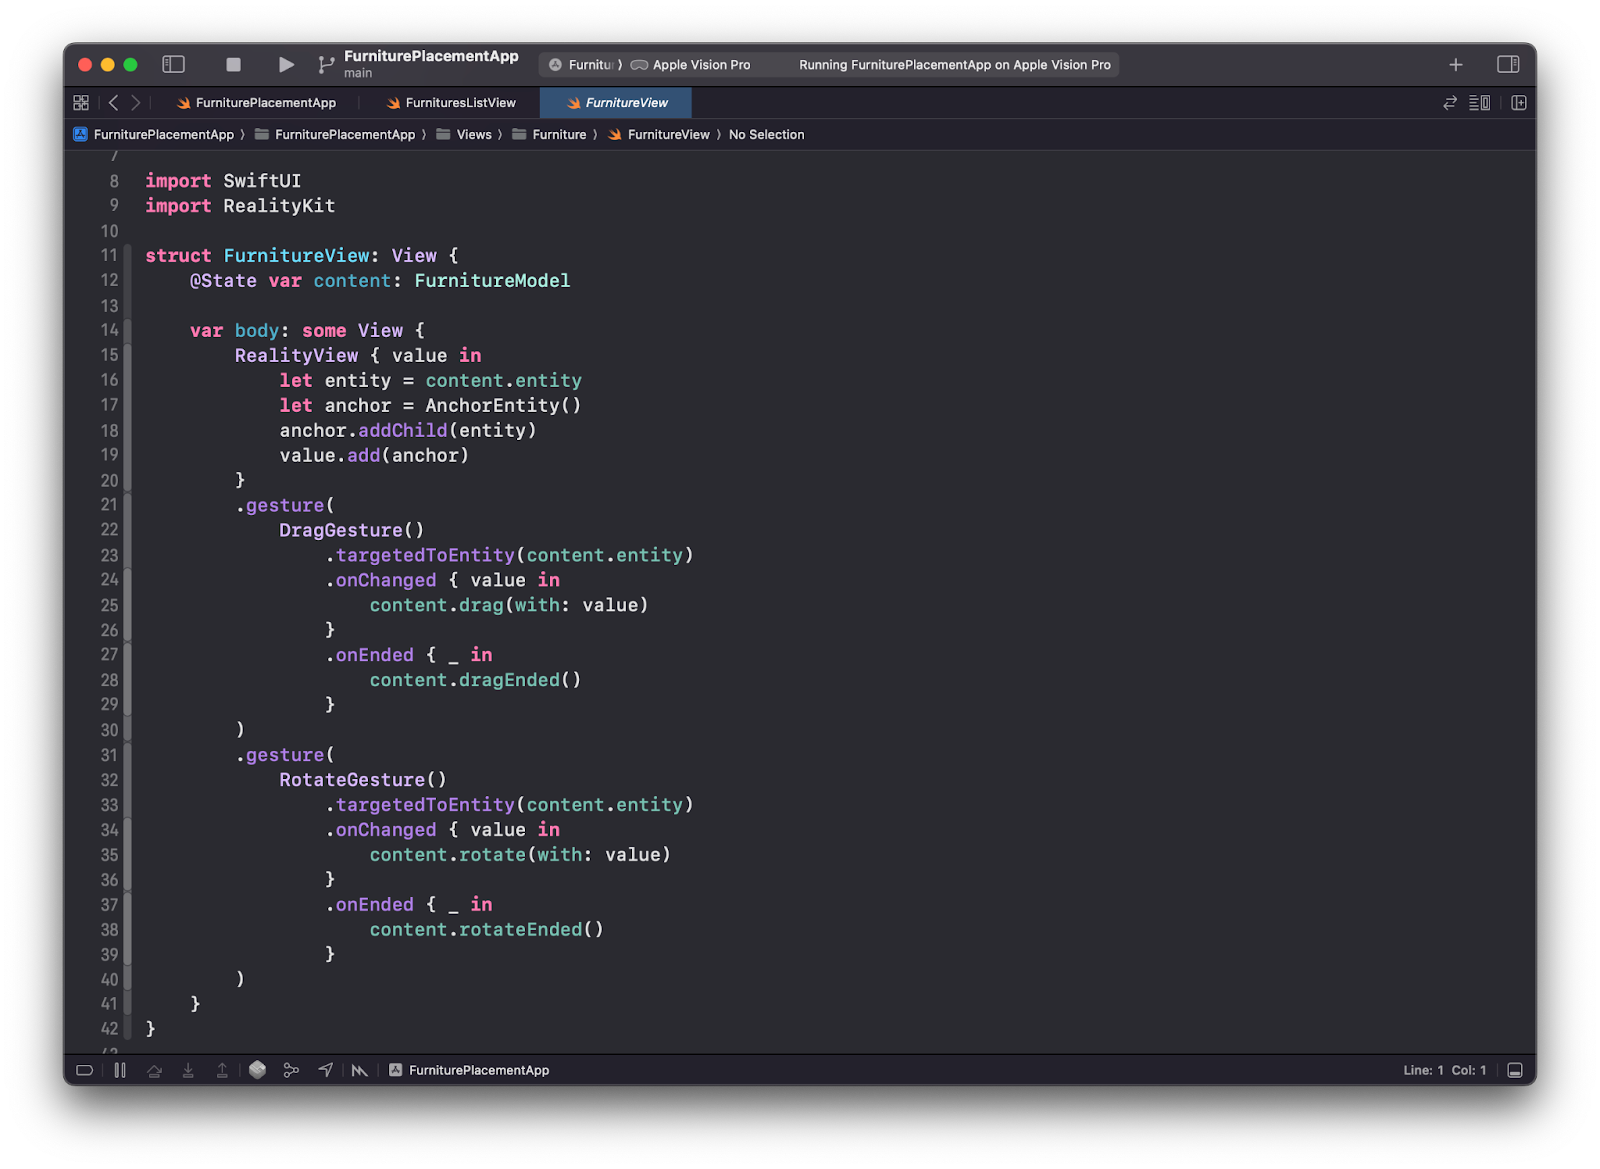Click the code review arrows icon
Image resolution: width=1600 pixels, height=1169 pixels.
[x=1449, y=103]
